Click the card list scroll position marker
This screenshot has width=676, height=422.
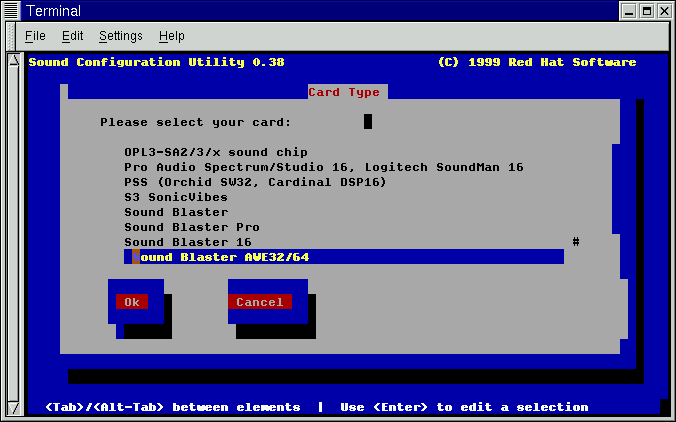point(576,242)
